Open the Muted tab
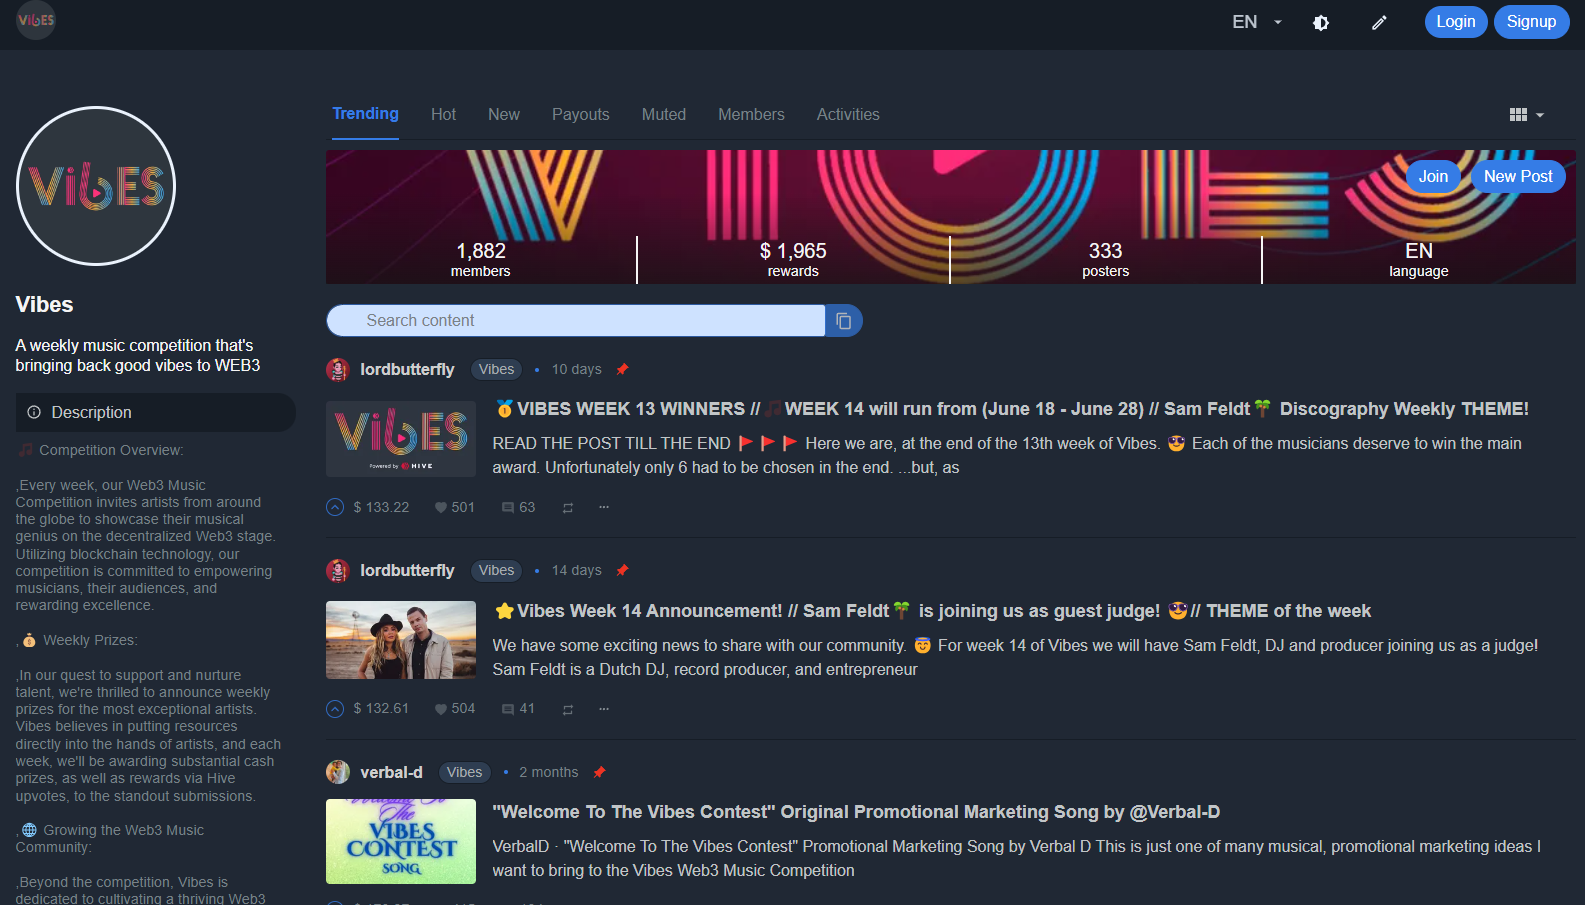Screen dimensions: 1585x905 (664, 115)
